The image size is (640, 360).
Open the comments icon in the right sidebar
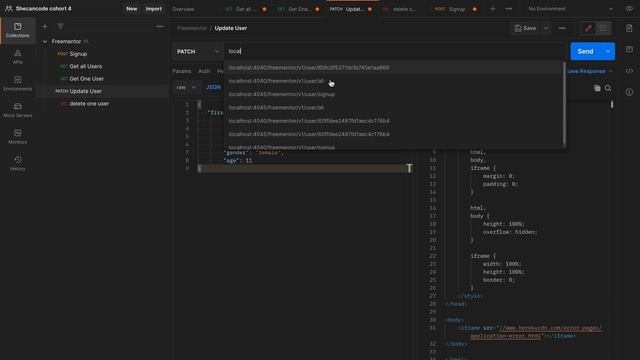(629, 49)
